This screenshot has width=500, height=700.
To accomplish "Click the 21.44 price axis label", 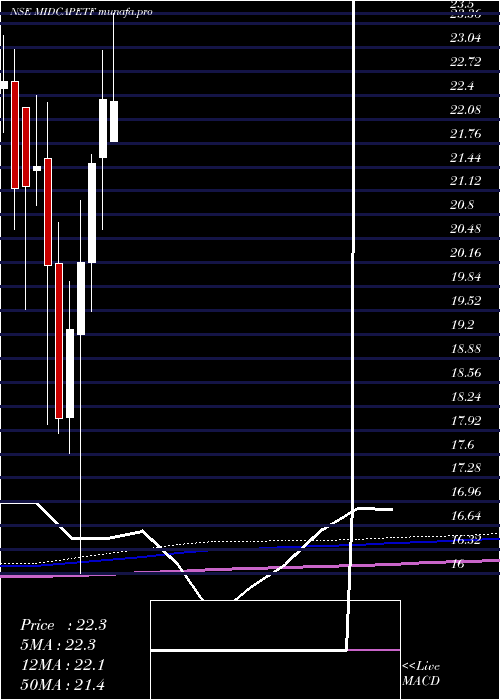I will pos(466,158).
